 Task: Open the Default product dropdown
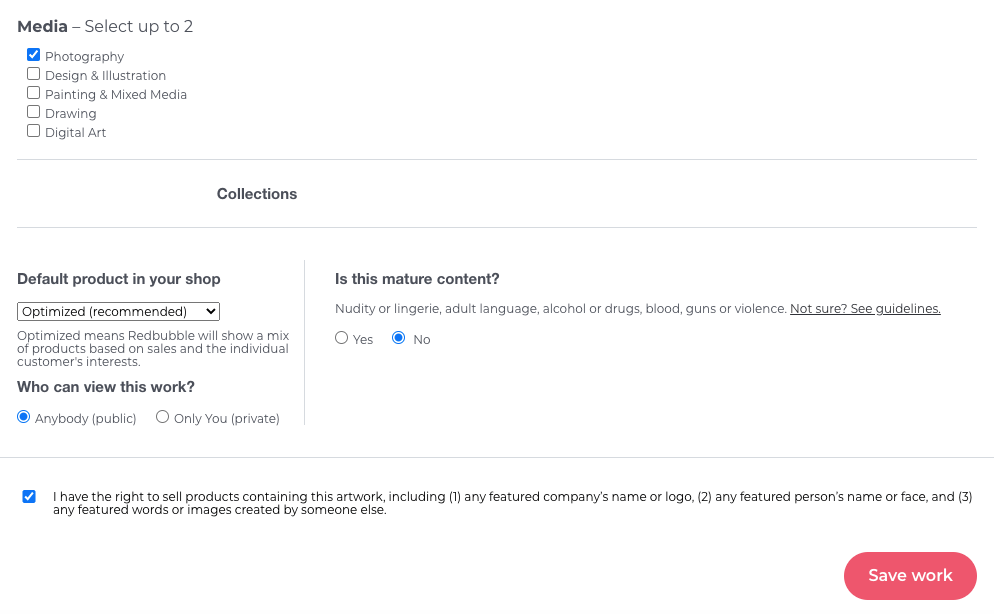coord(118,311)
